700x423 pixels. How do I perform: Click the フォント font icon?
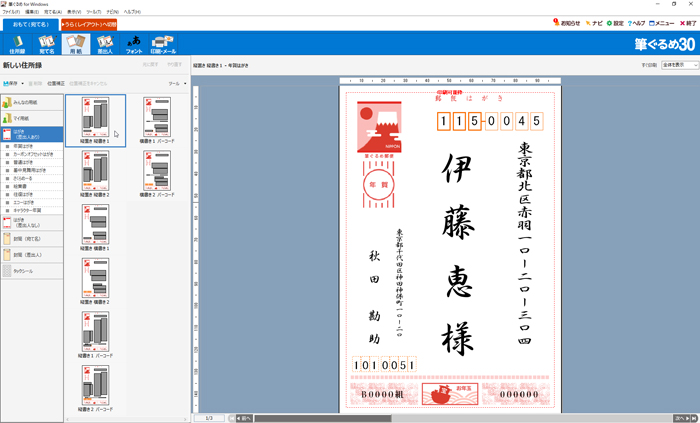point(134,43)
